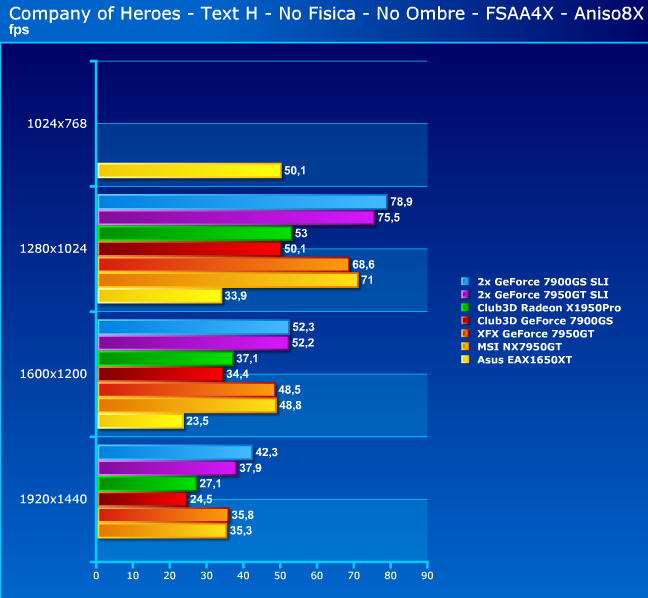Click the 1600x1200 axis label
This screenshot has height=598, width=648.
(53, 374)
